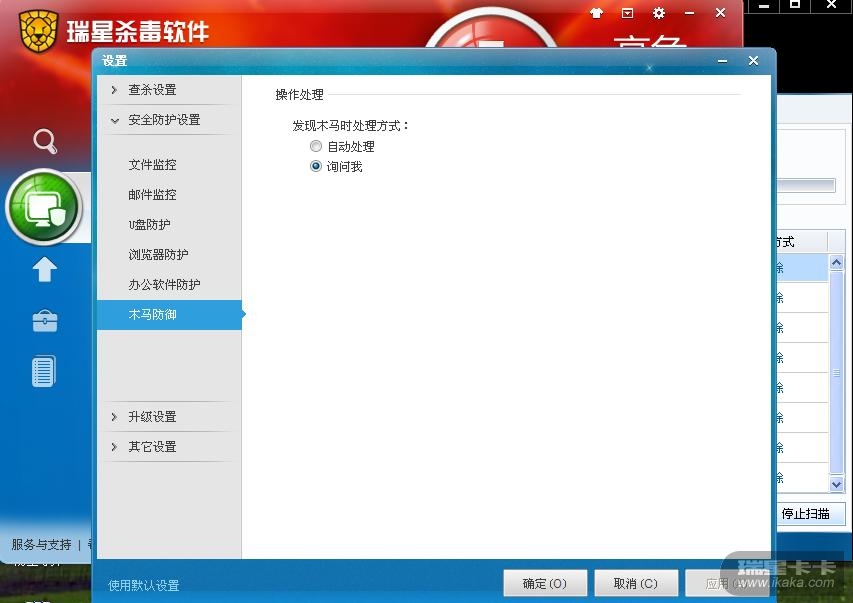Click the 服务与支持 link
Image resolution: width=853 pixels, height=603 pixels.
tap(41, 545)
